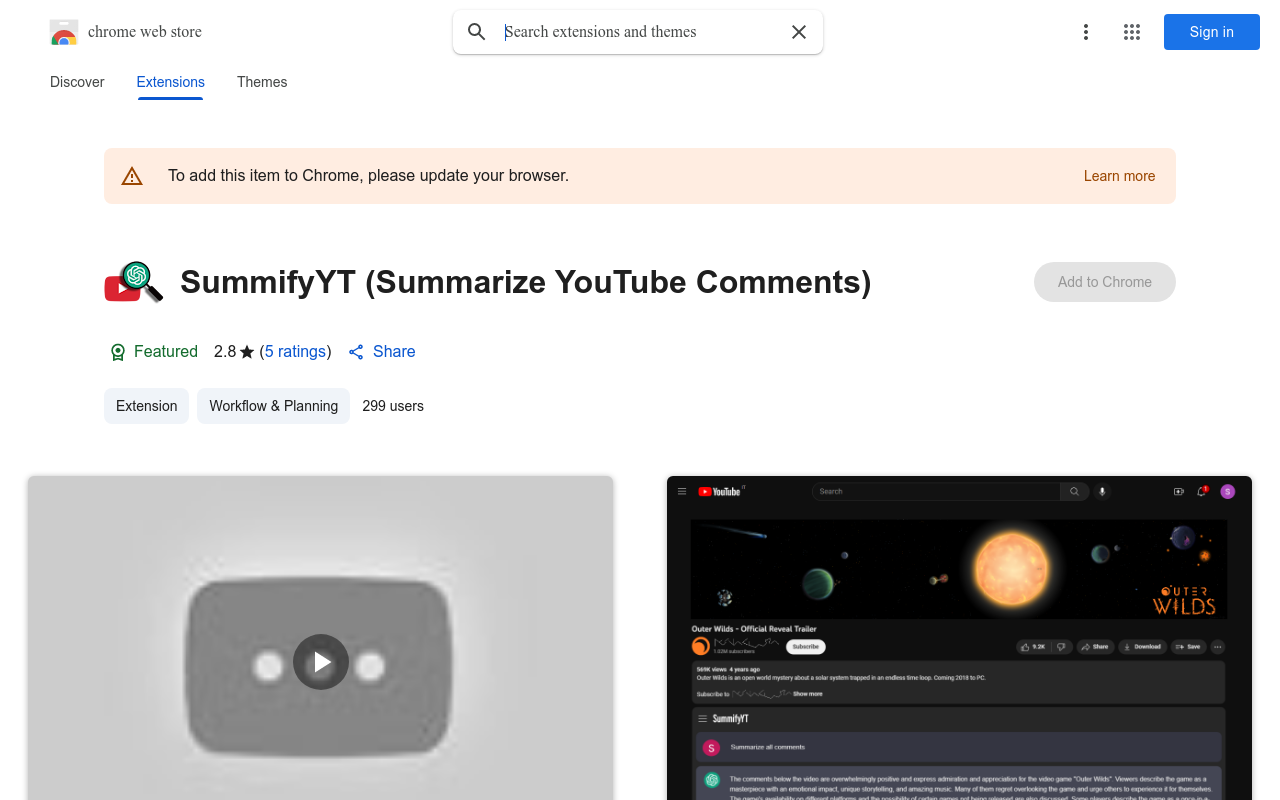Open the Google apps grid
The height and width of the screenshot is (800, 1280).
tap(1132, 32)
